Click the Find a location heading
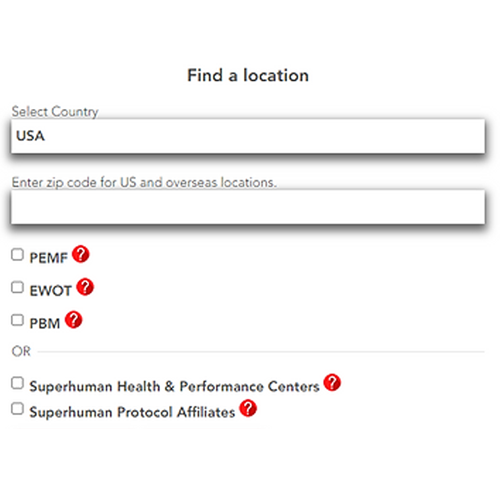Screen dimensions: 500x500 (248, 75)
